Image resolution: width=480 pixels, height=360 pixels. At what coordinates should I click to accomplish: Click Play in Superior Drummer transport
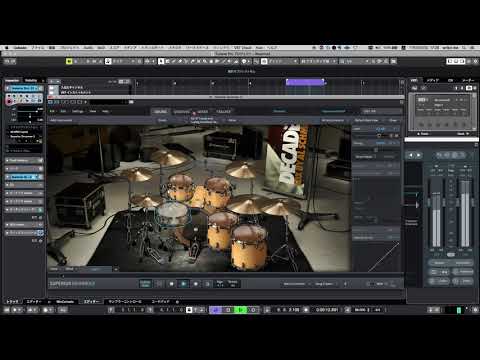(x=183, y=284)
